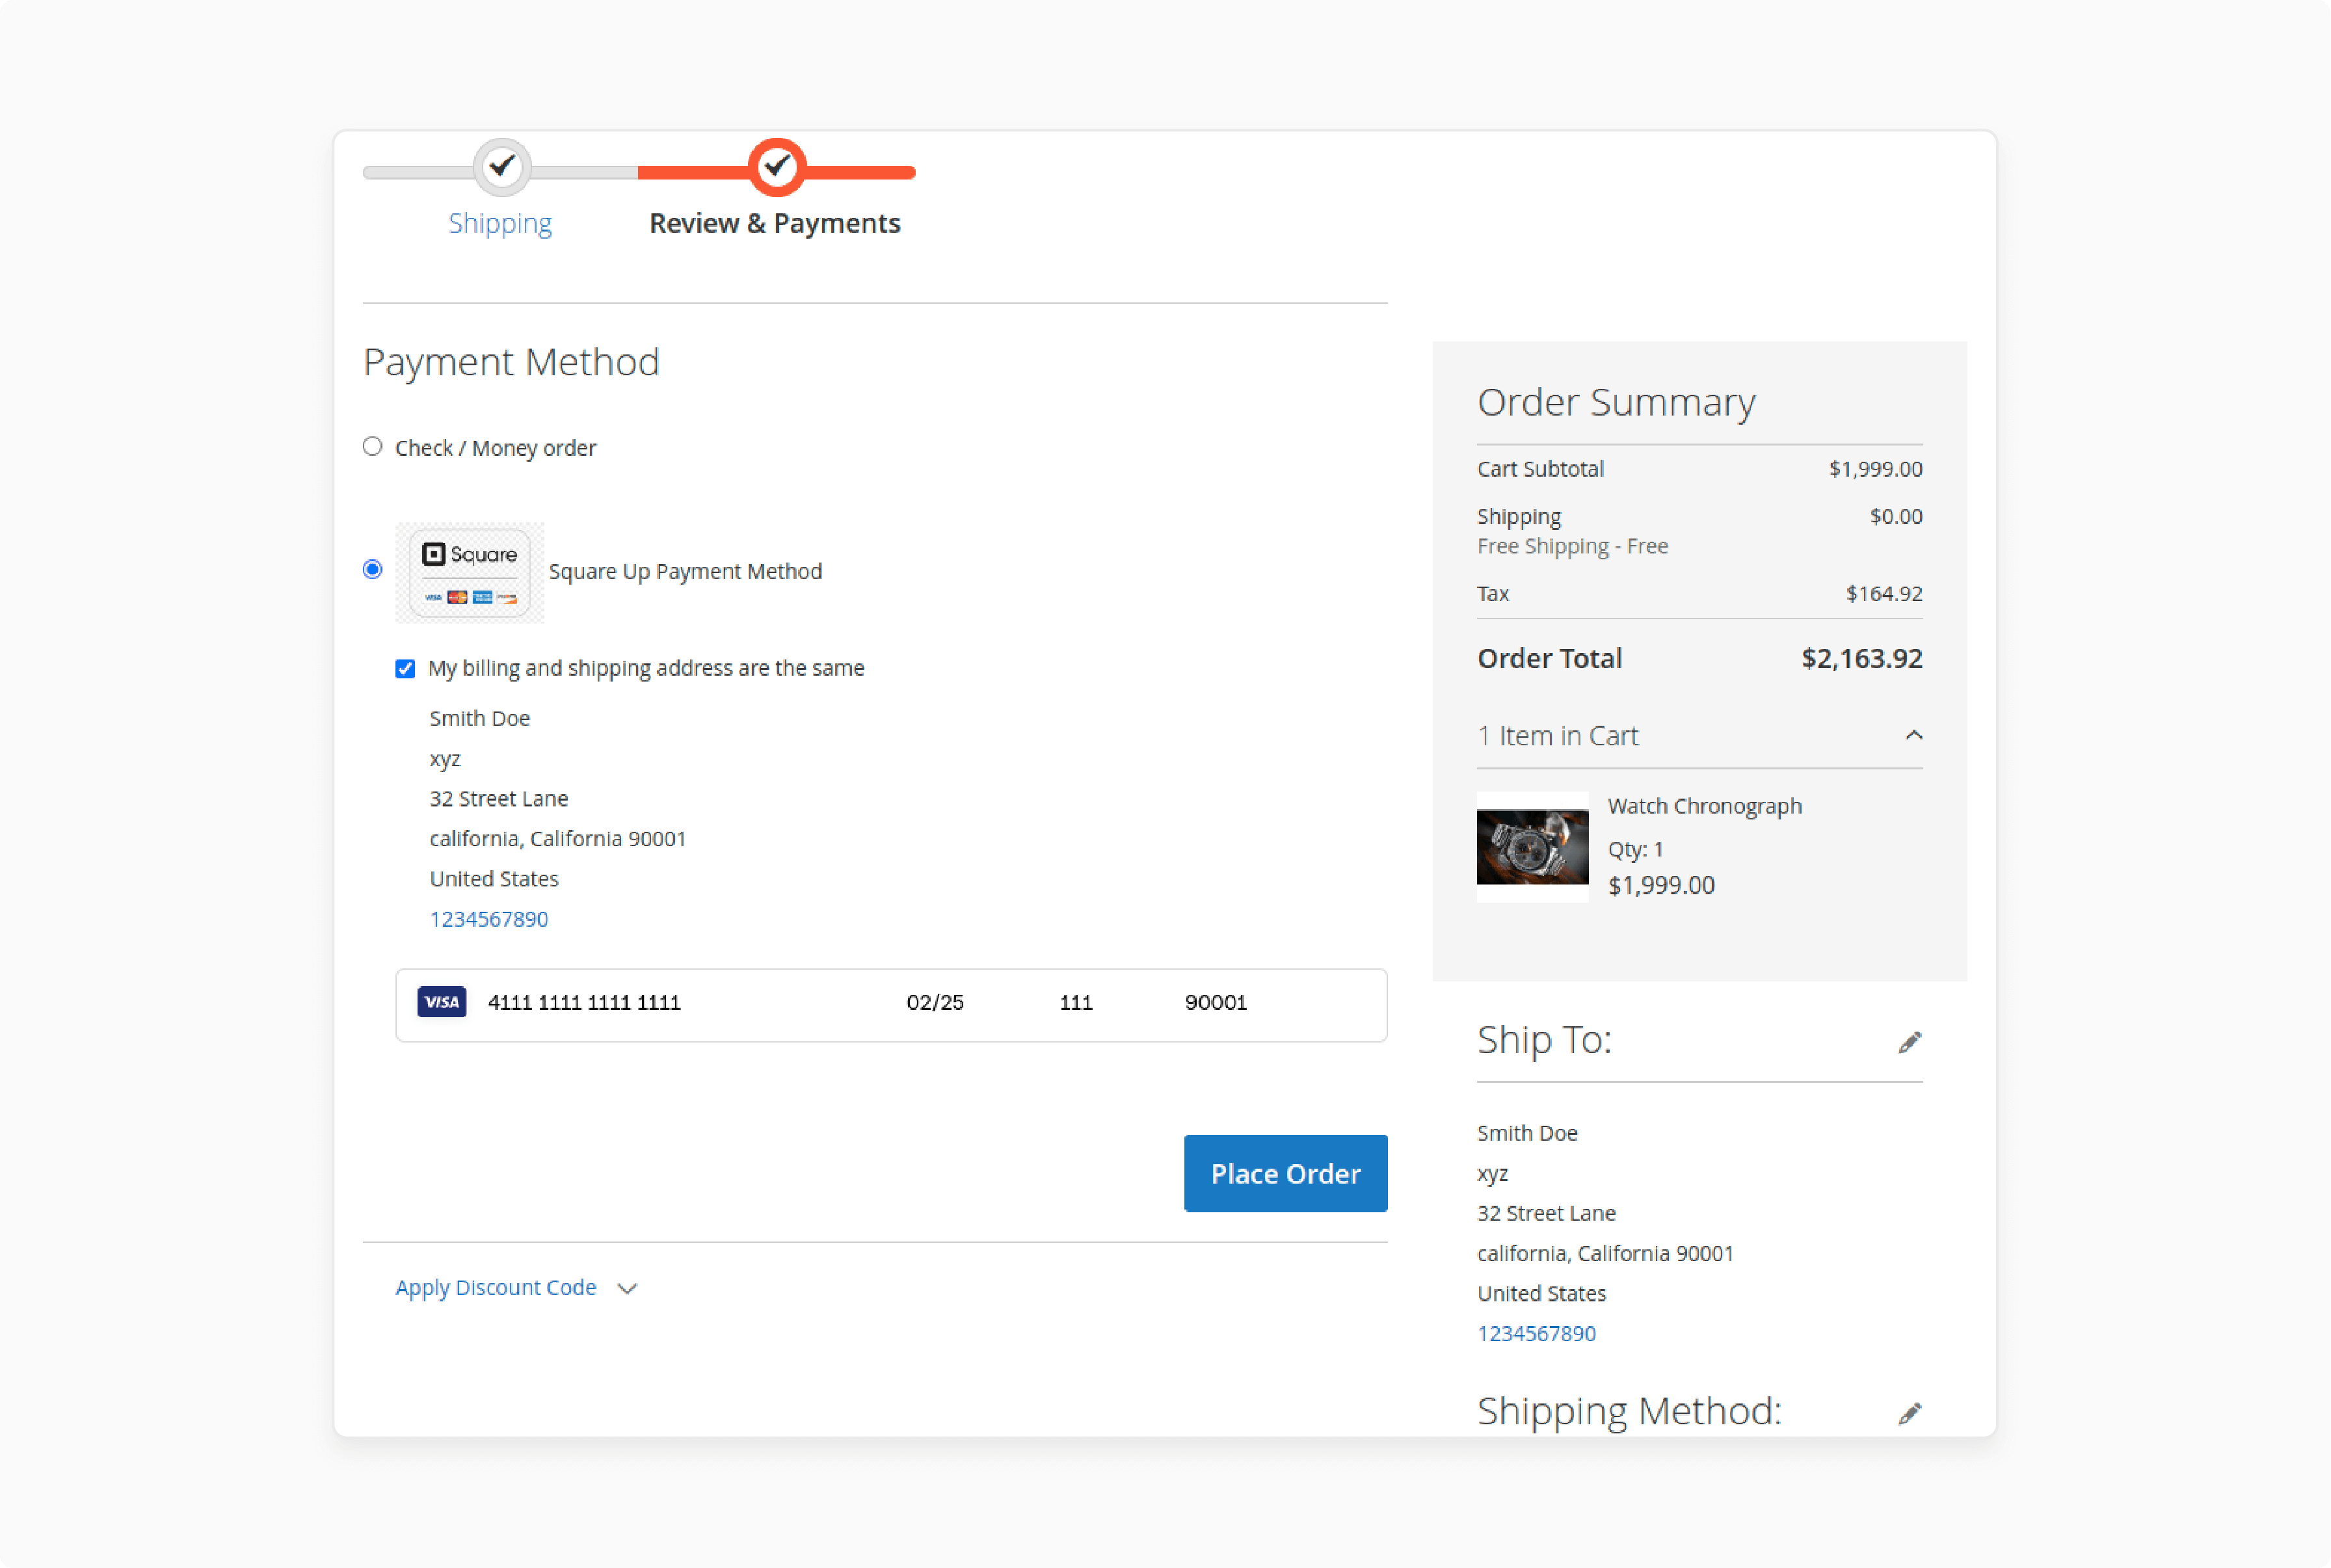Image resolution: width=2331 pixels, height=1568 pixels.
Task: Click the Place Order button
Action: (1286, 1173)
